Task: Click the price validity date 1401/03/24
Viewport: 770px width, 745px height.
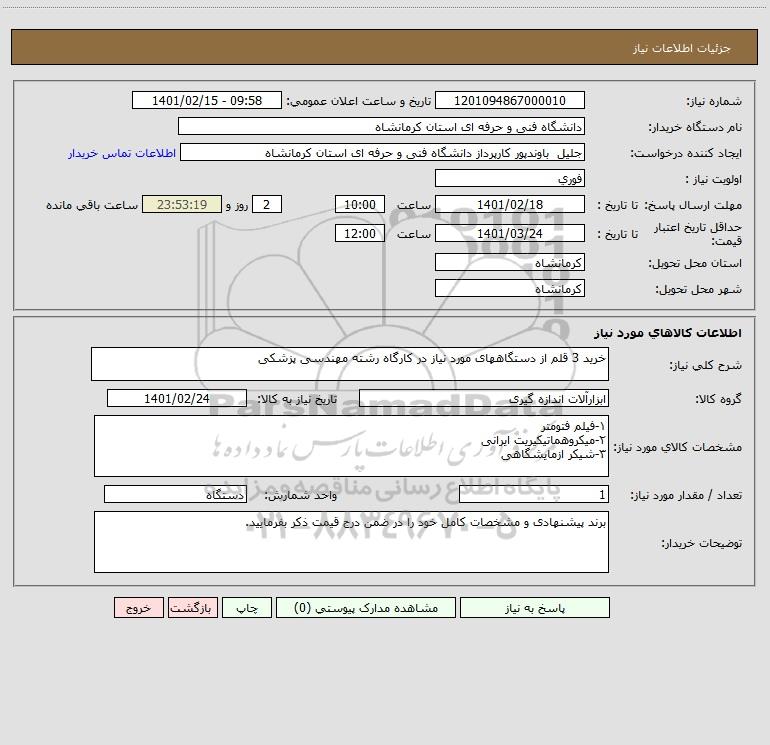Action: click(510, 233)
